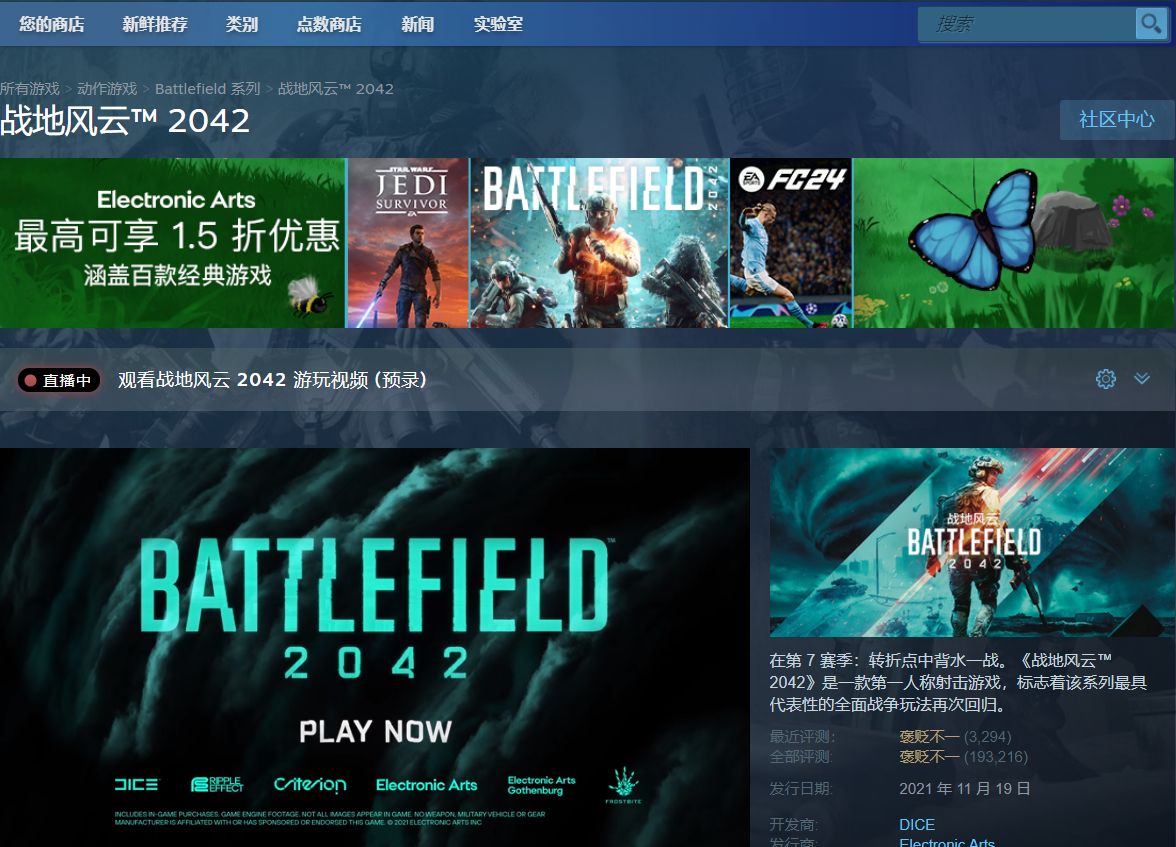Click the Battlefield 2042 header capsule image
1176x847 pixels.
tap(972, 542)
